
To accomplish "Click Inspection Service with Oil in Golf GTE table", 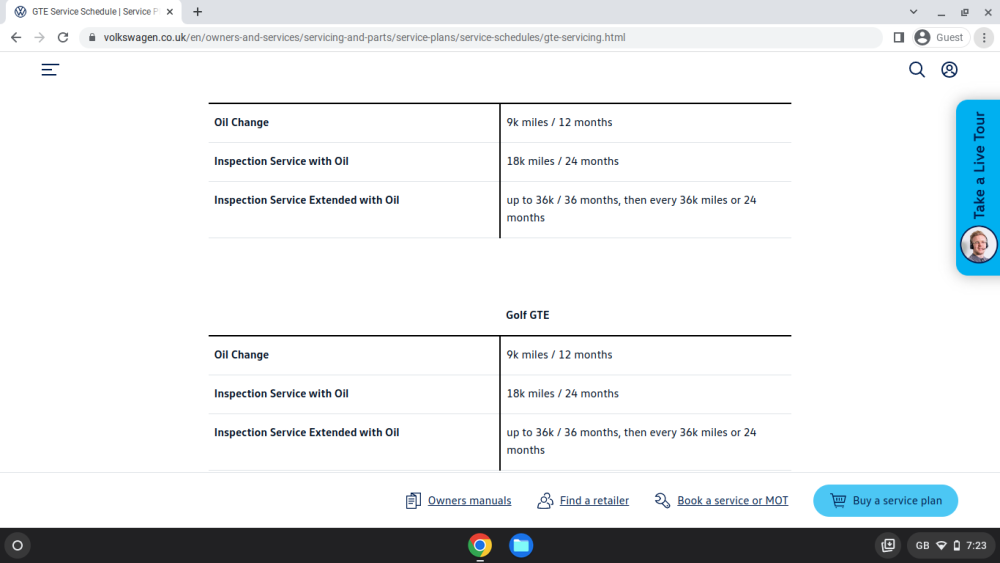I will 281,393.
